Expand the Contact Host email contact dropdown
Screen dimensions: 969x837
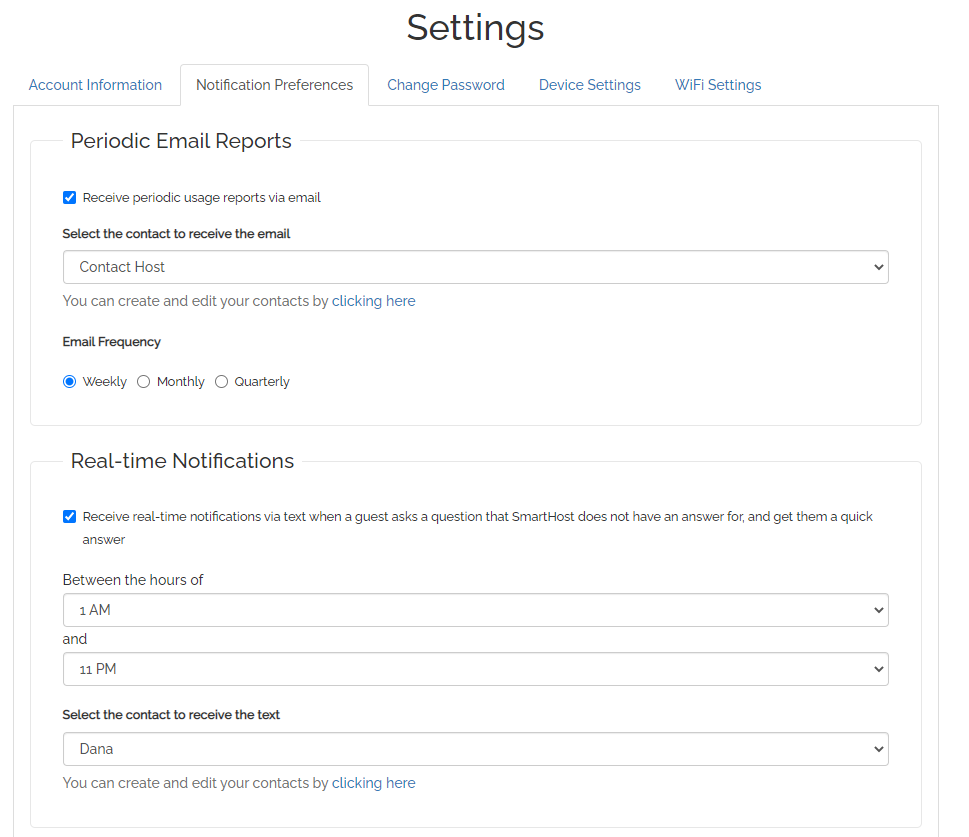[x=476, y=267]
